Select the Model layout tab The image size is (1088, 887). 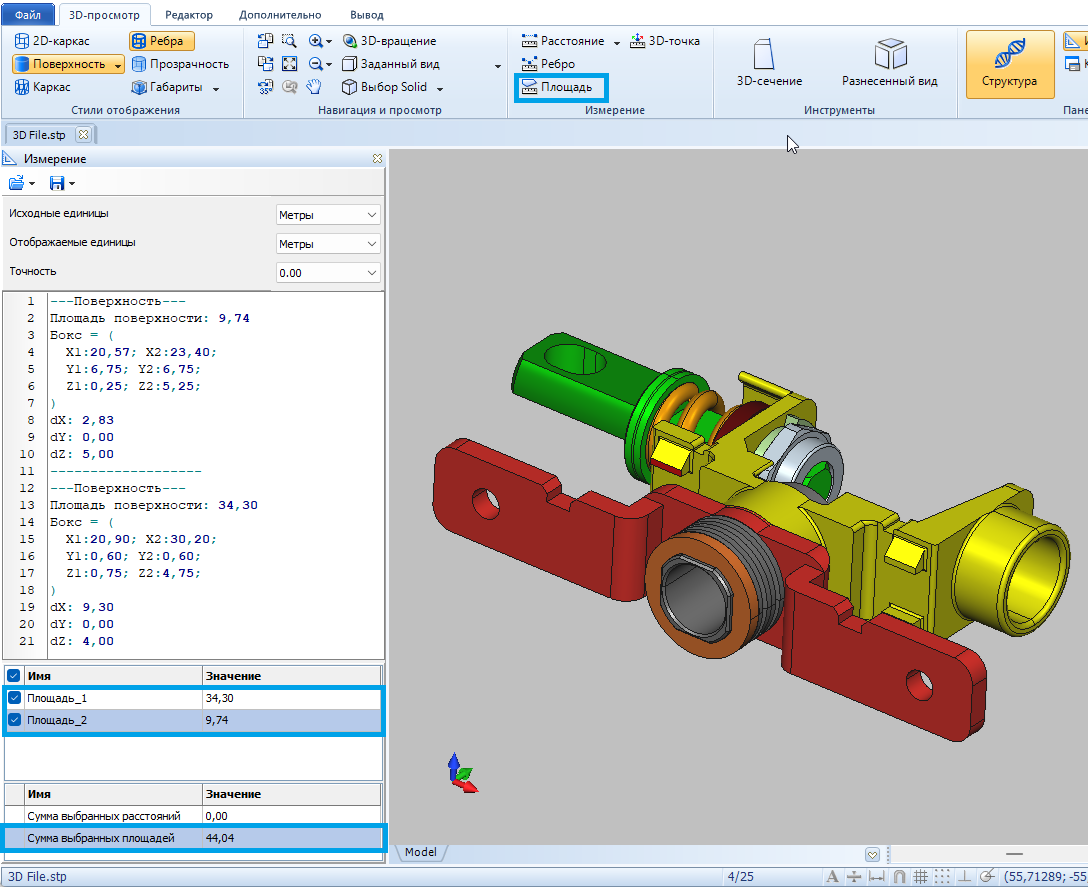[x=421, y=852]
